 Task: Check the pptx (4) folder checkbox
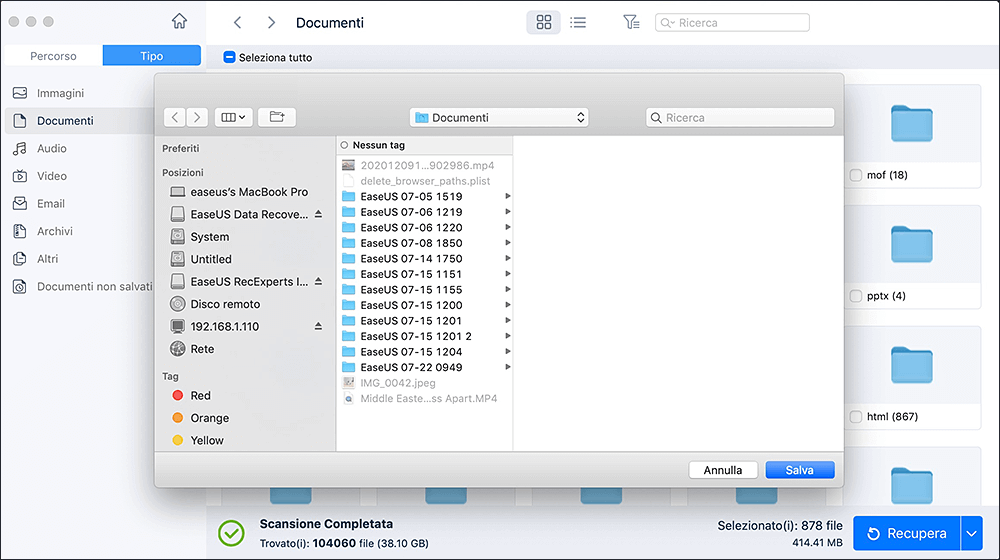click(856, 296)
